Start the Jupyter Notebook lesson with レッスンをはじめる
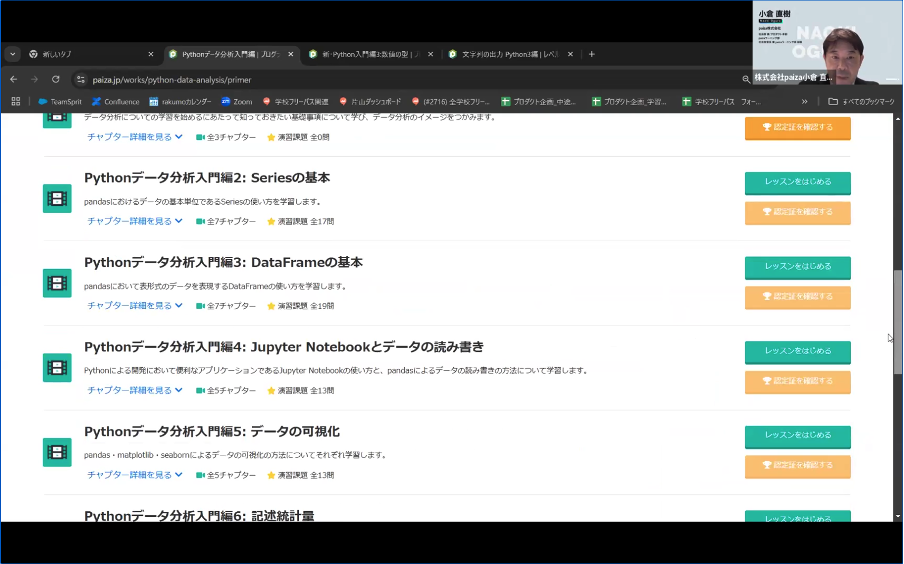This screenshot has width=904, height=564. [x=797, y=351]
